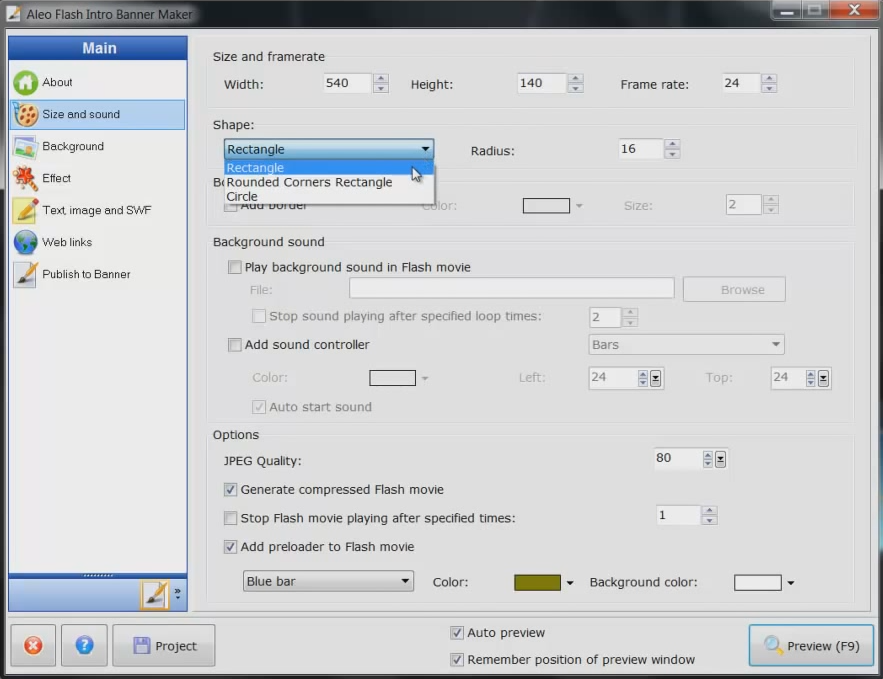Uncheck Generate compressed Flash movie

(230, 489)
